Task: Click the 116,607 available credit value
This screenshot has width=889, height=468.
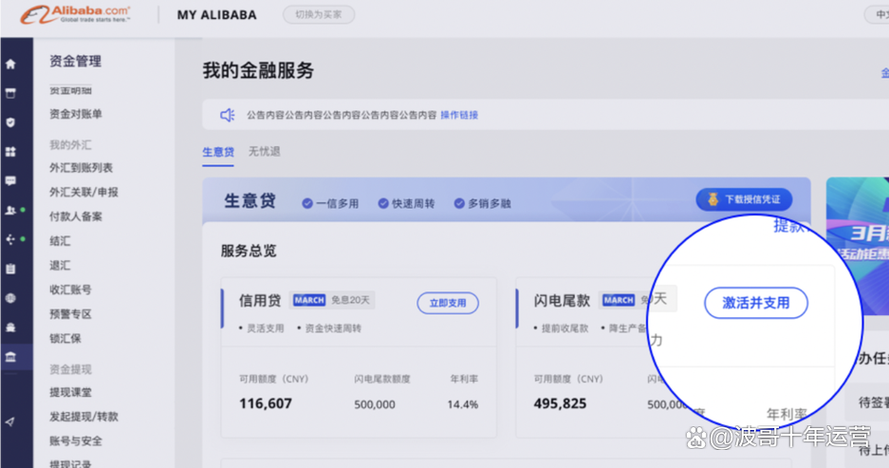Action: [265, 404]
